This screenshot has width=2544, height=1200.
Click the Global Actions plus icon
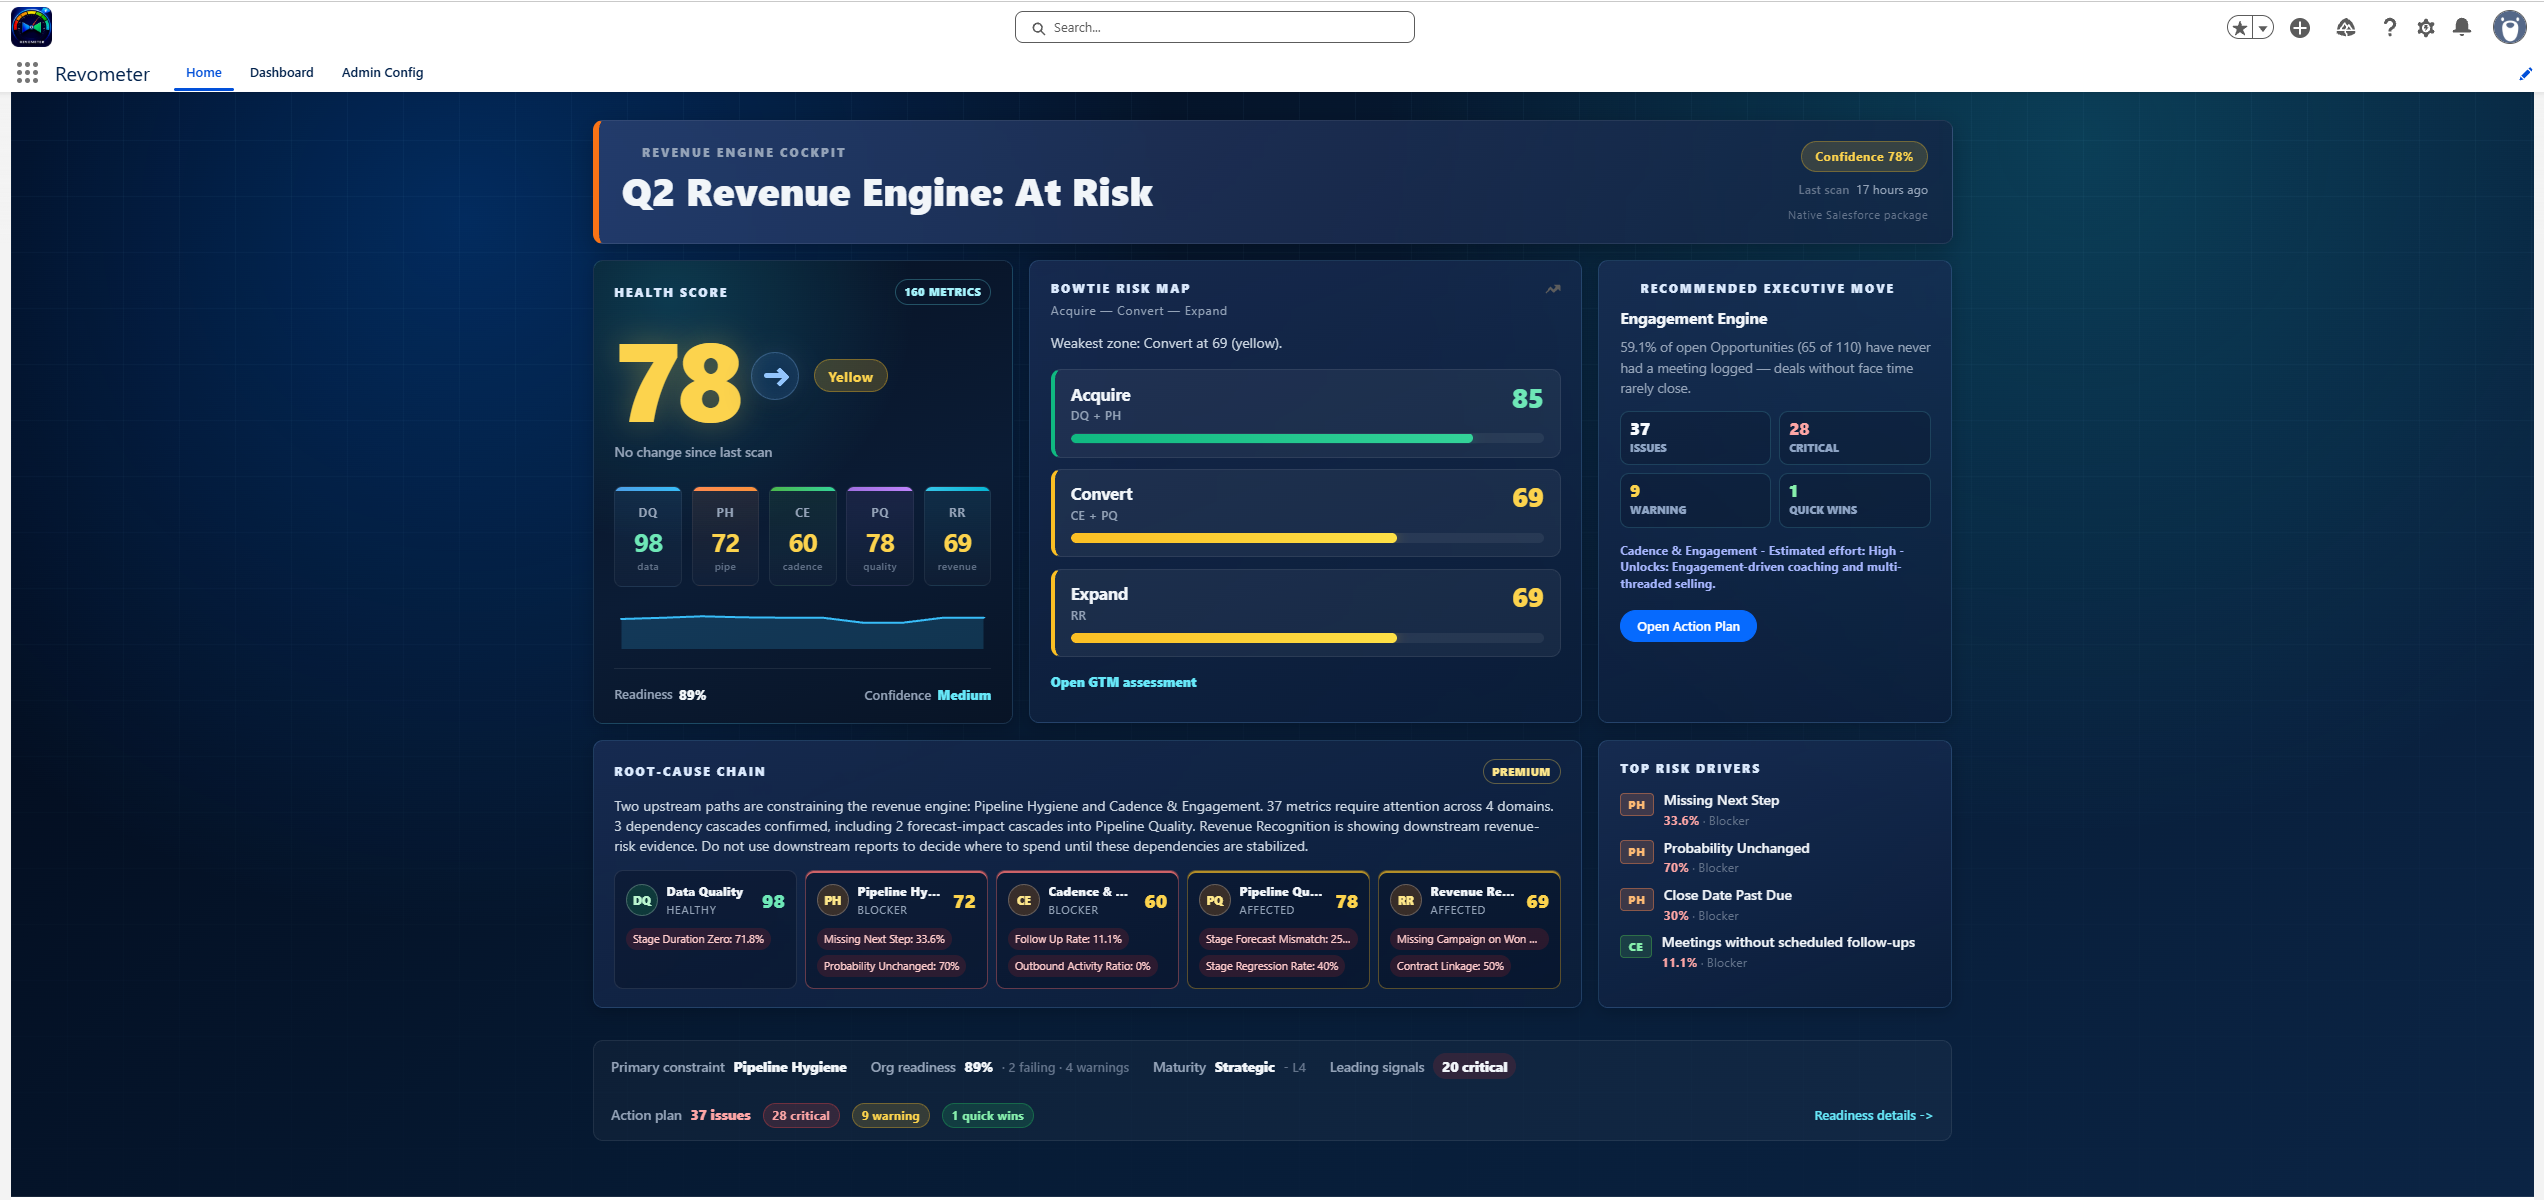2300,28
